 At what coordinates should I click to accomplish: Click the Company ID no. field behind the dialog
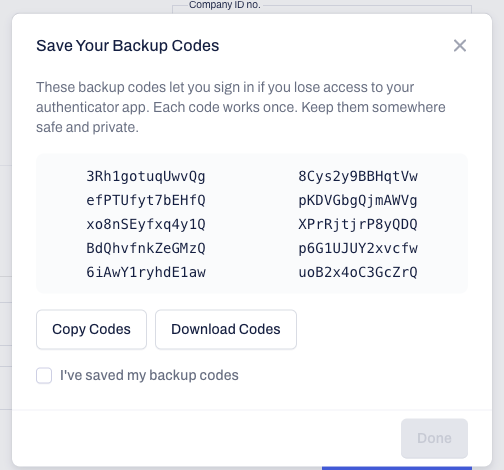322,9
